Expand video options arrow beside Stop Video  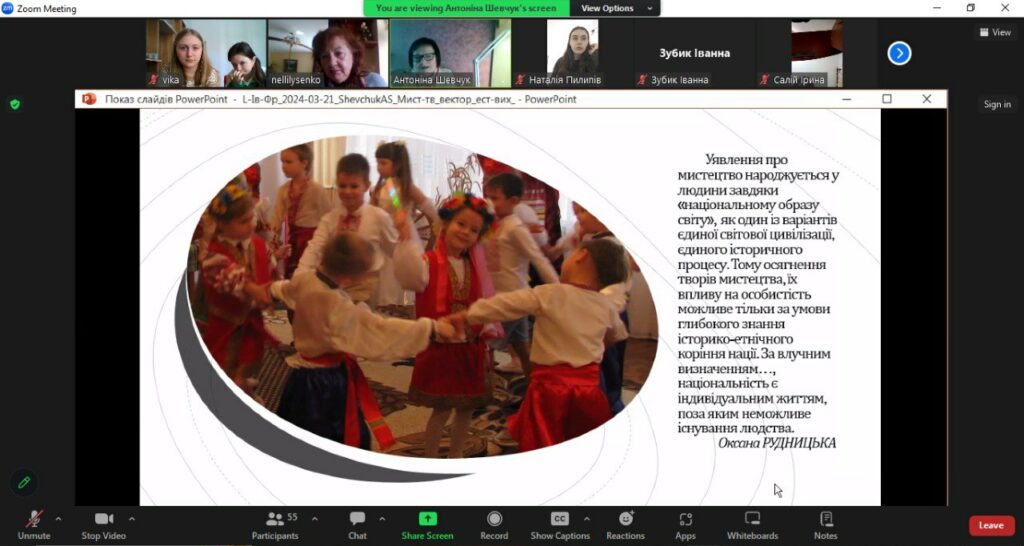(132, 519)
